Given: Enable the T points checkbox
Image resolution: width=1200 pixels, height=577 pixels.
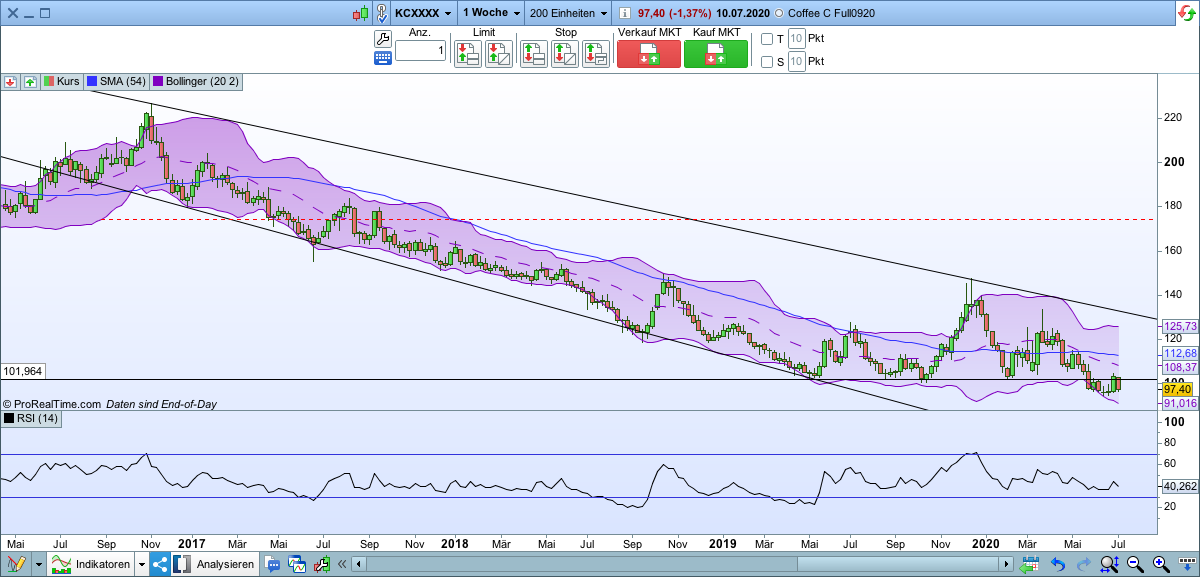Looking at the screenshot, I should pos(767,40).
